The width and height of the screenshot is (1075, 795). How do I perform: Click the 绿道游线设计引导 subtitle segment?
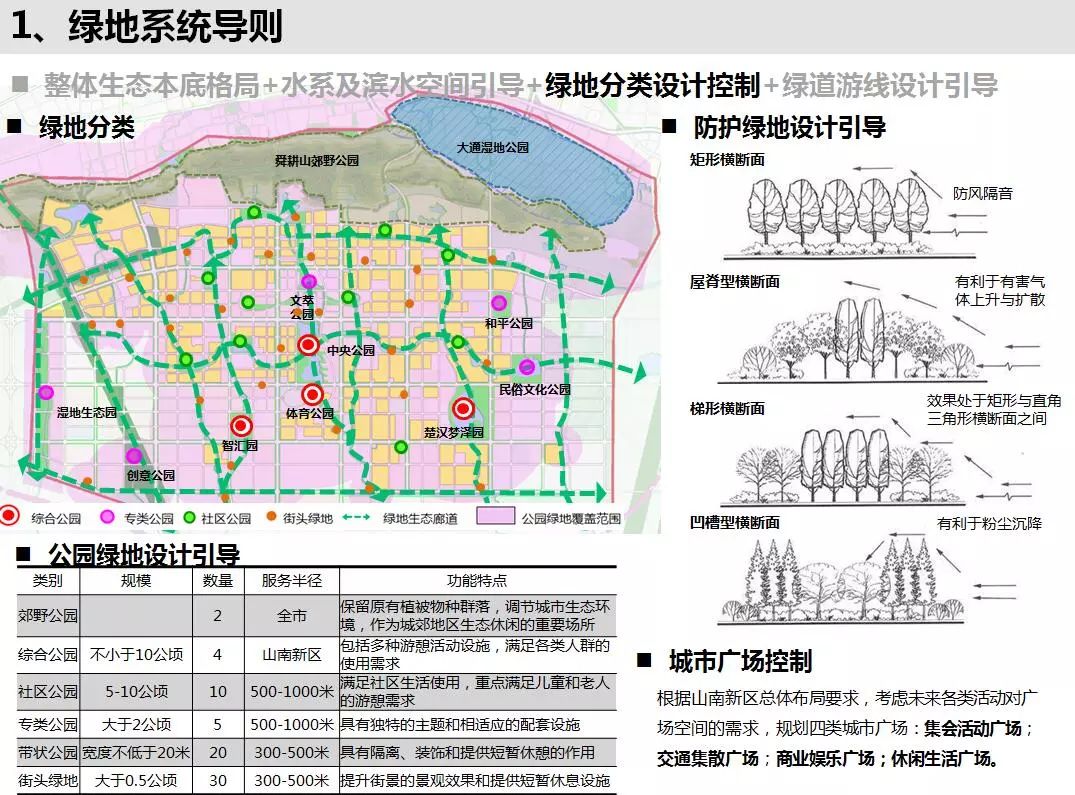click(890, 86)
